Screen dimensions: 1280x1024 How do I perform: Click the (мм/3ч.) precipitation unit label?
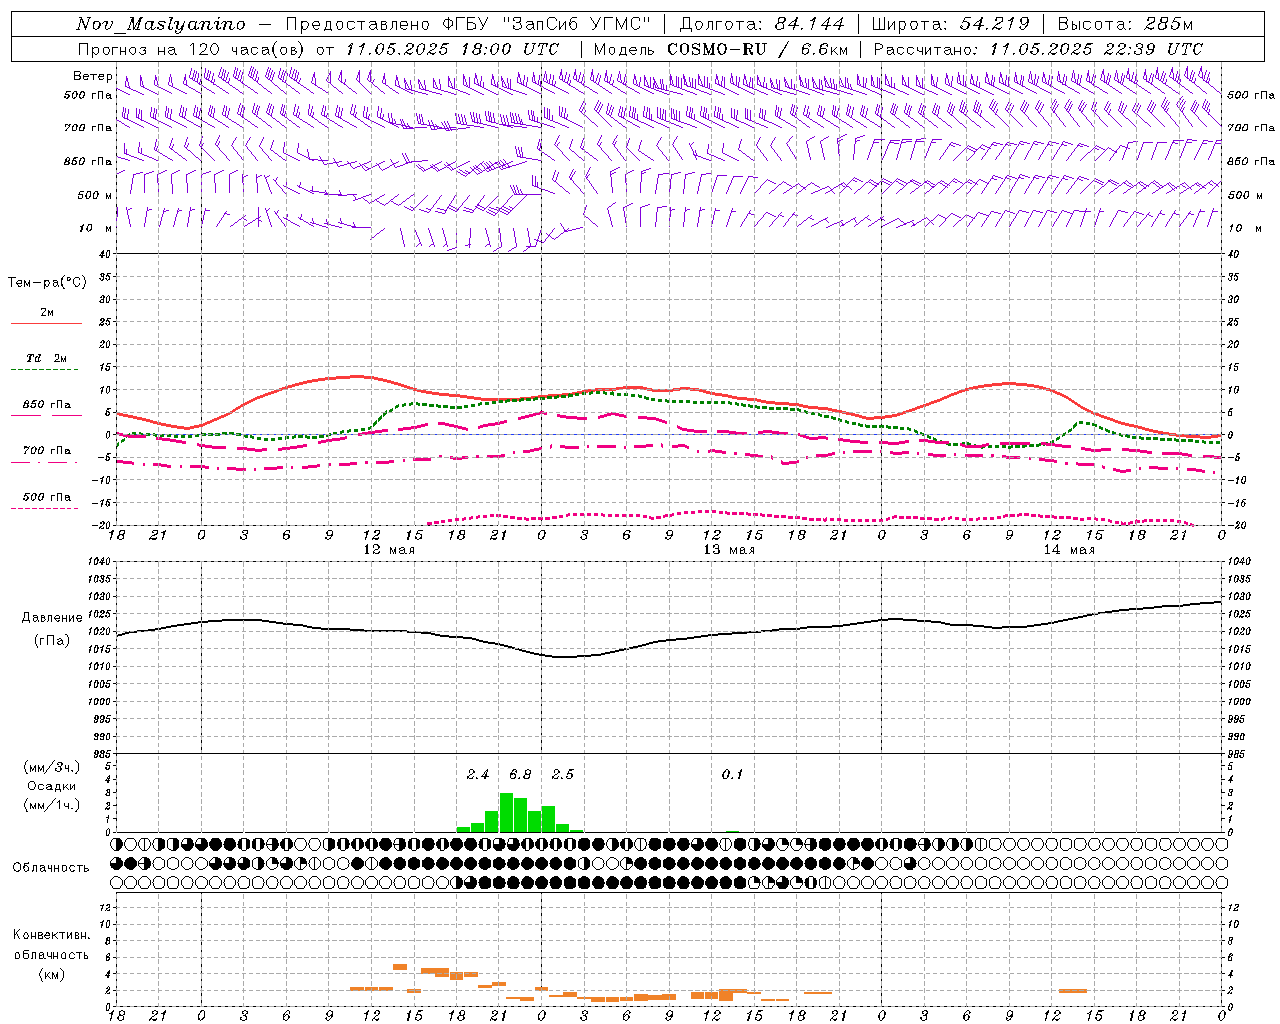[51, 767]
